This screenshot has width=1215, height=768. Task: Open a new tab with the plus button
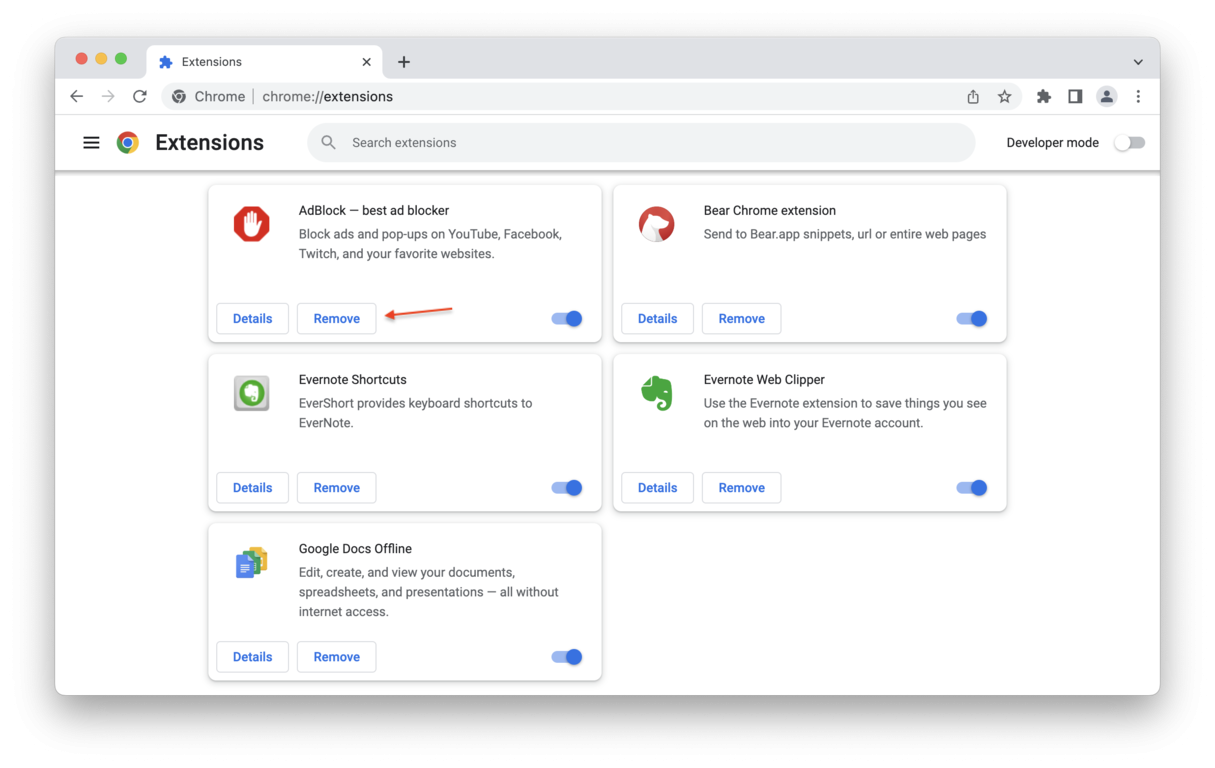tap(404, 61)
